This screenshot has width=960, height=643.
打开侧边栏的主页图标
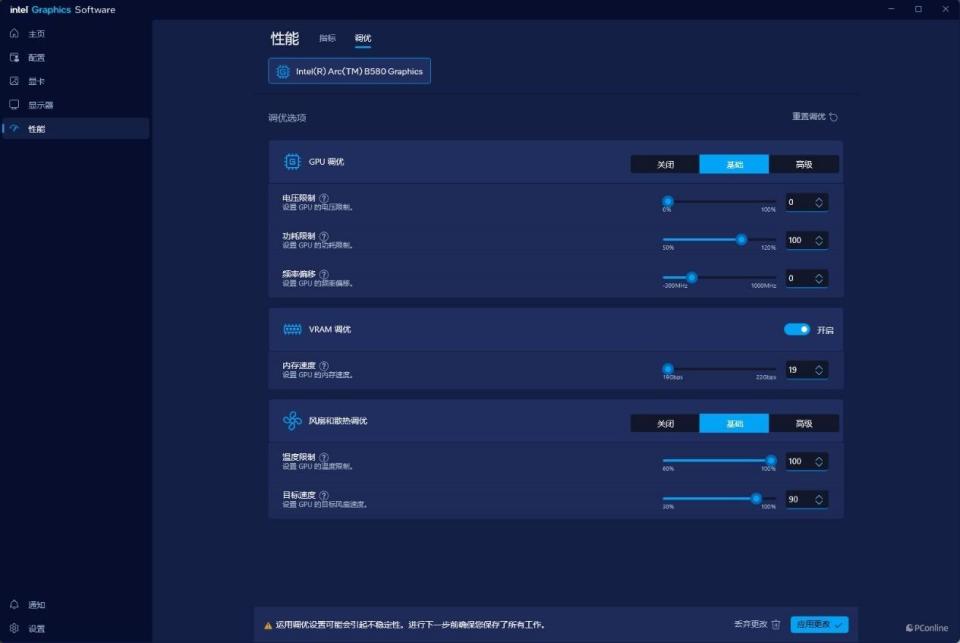(x=14, y=33)
